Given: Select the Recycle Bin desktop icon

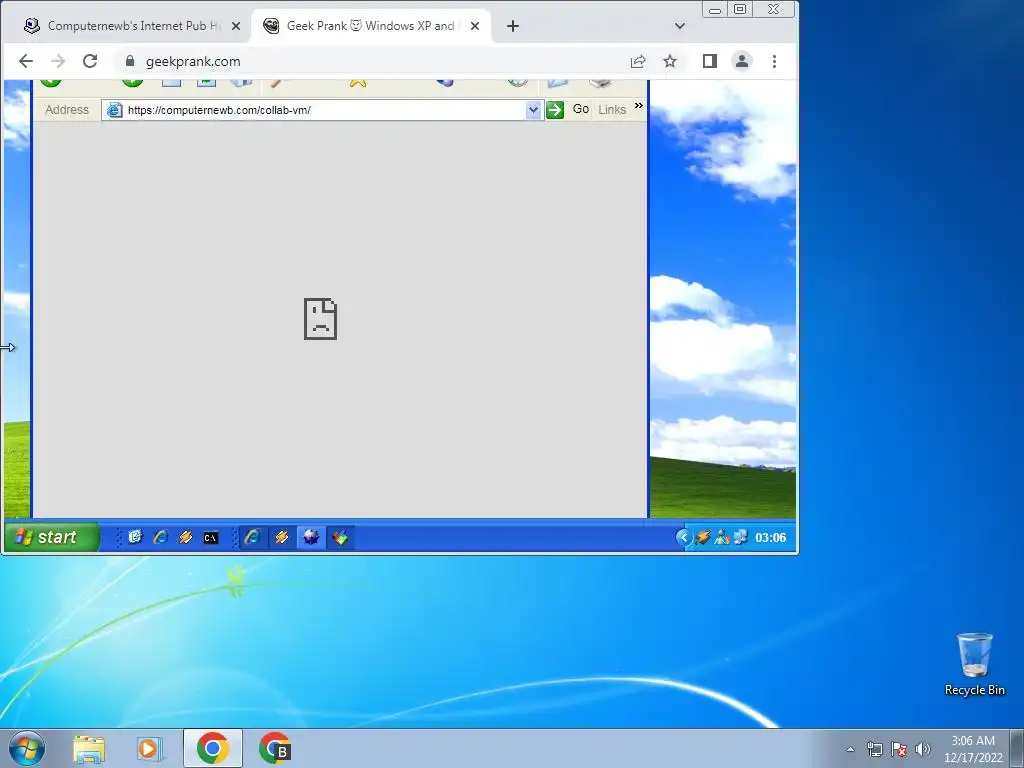Looking at the screenshot, I should click(975, 665).
